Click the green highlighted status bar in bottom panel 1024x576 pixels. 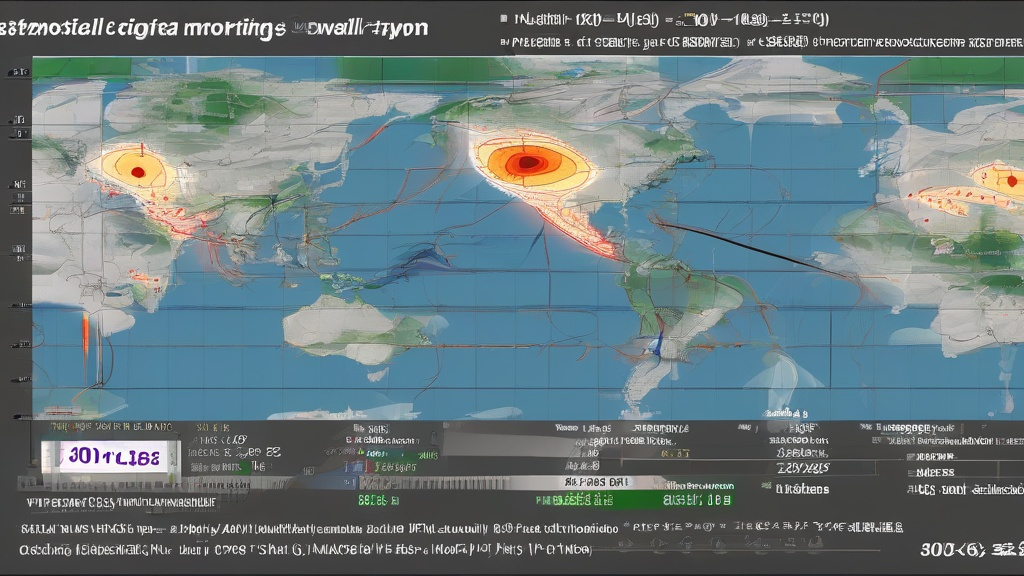[635, 500]
